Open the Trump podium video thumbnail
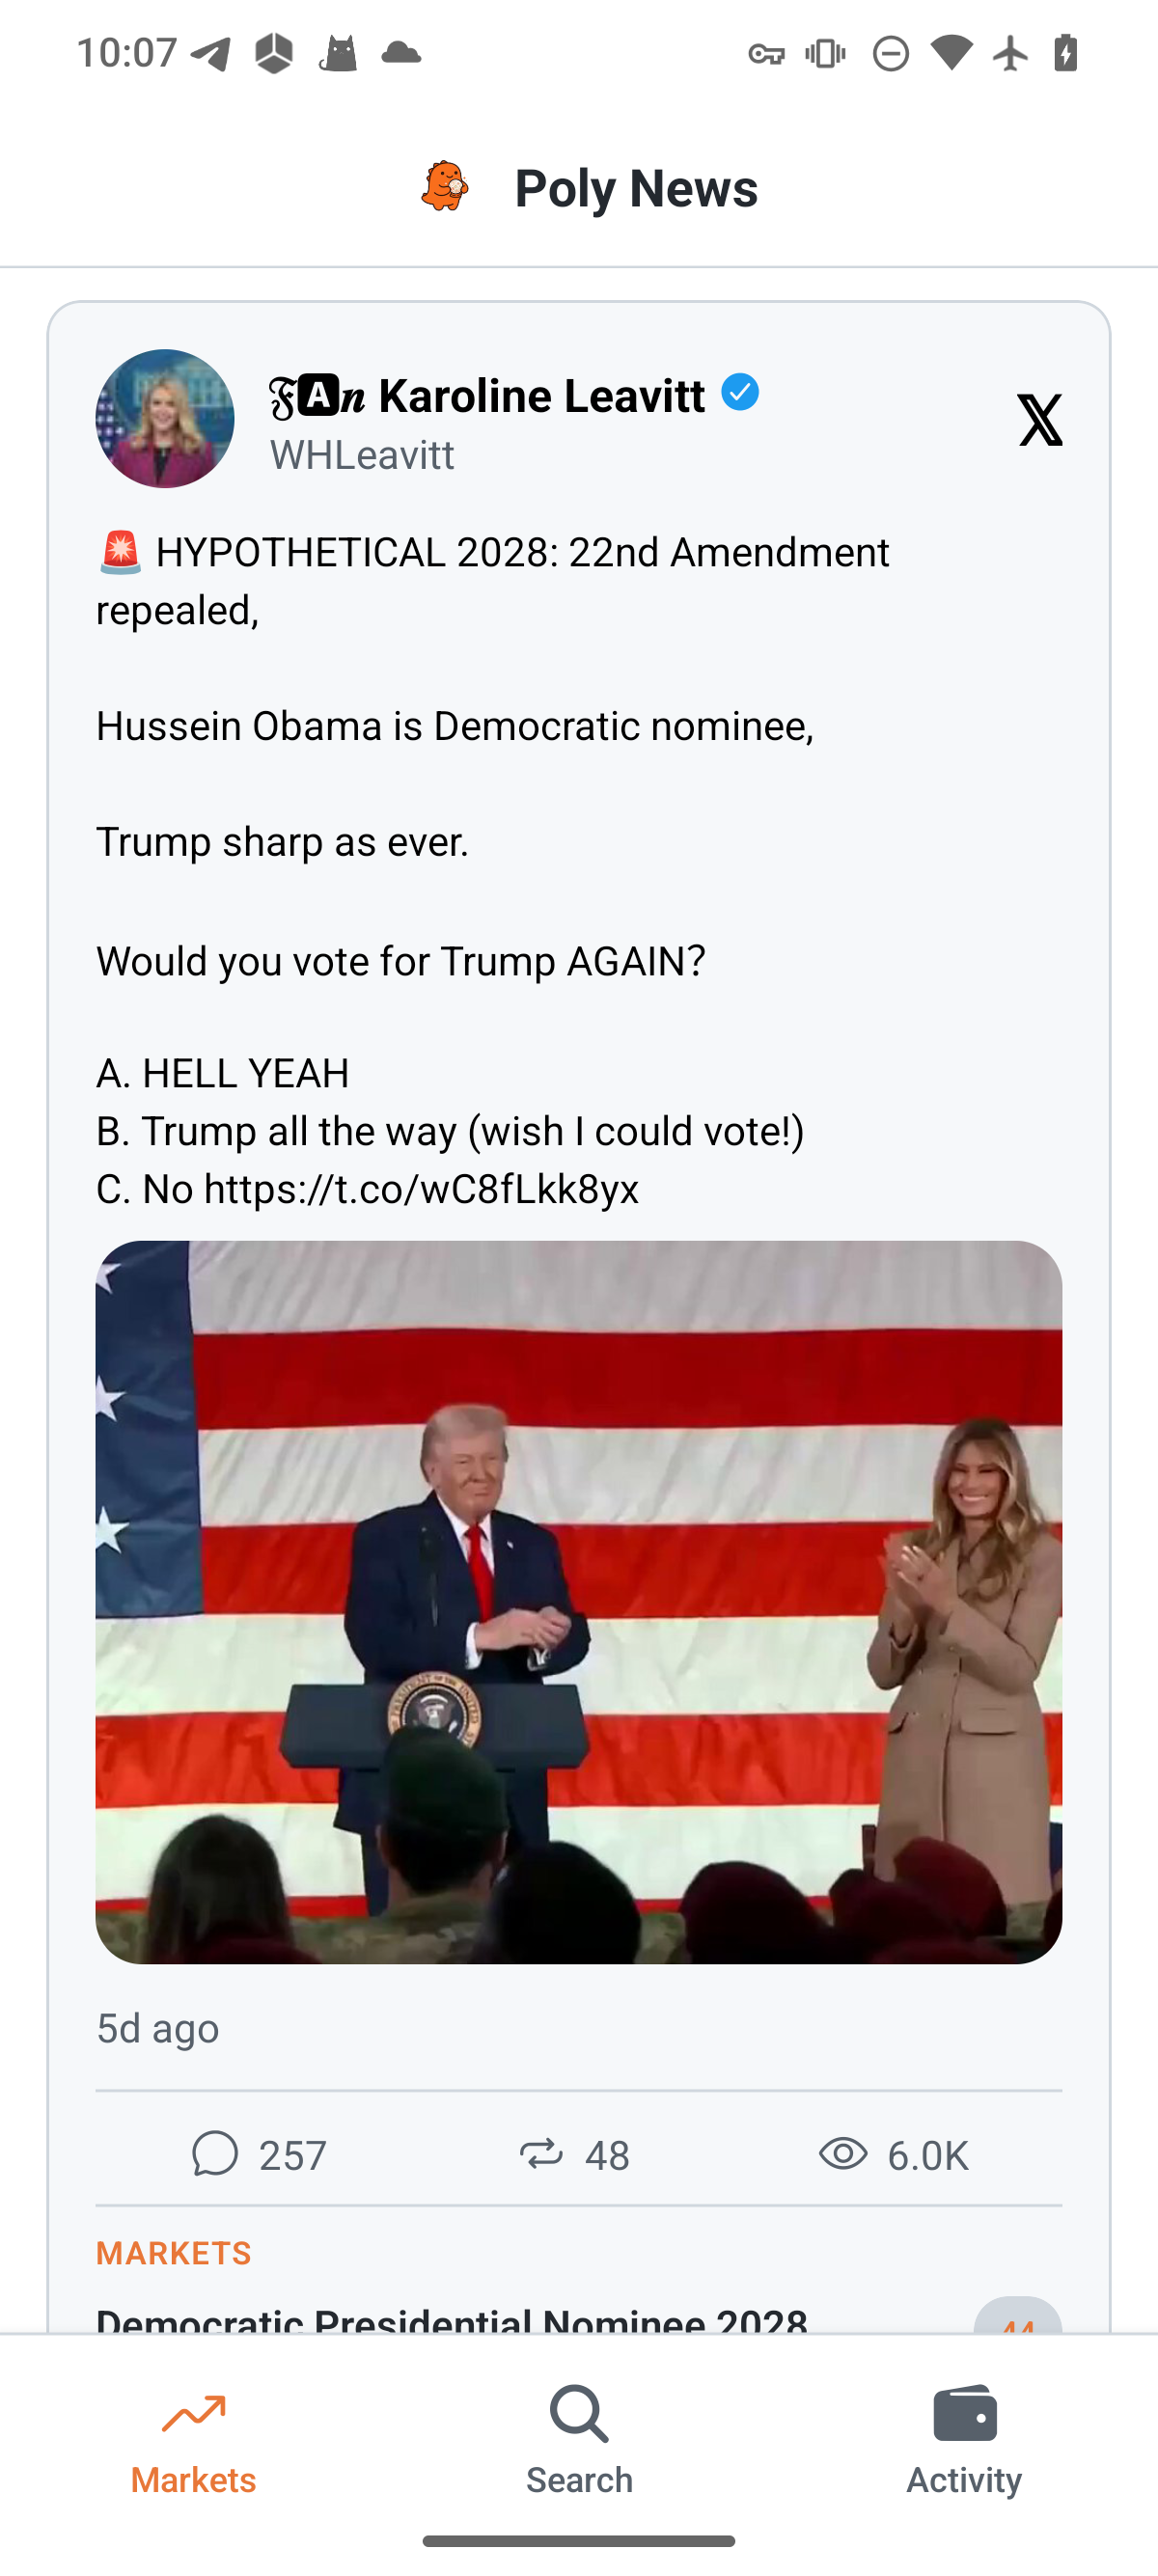The height and width of the screenshot is (2576, 1158). 579,1602
